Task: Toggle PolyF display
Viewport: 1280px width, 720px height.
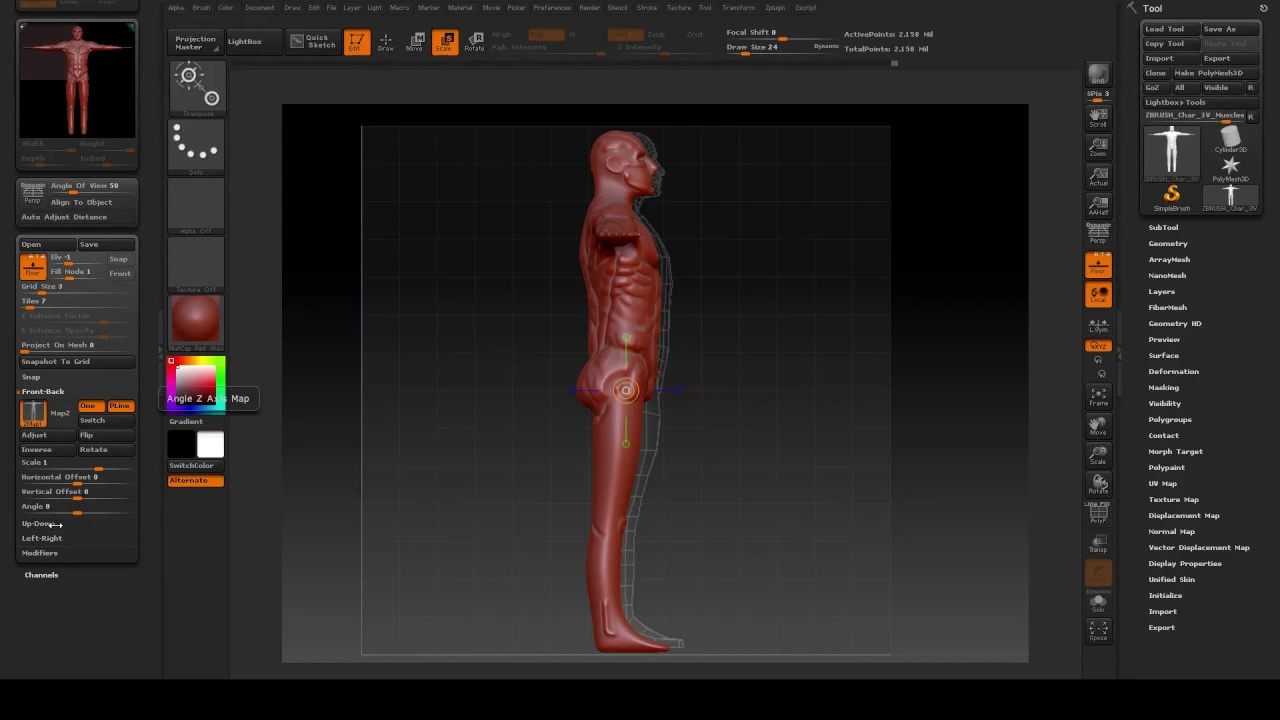Action: (x=1098, y=515)
